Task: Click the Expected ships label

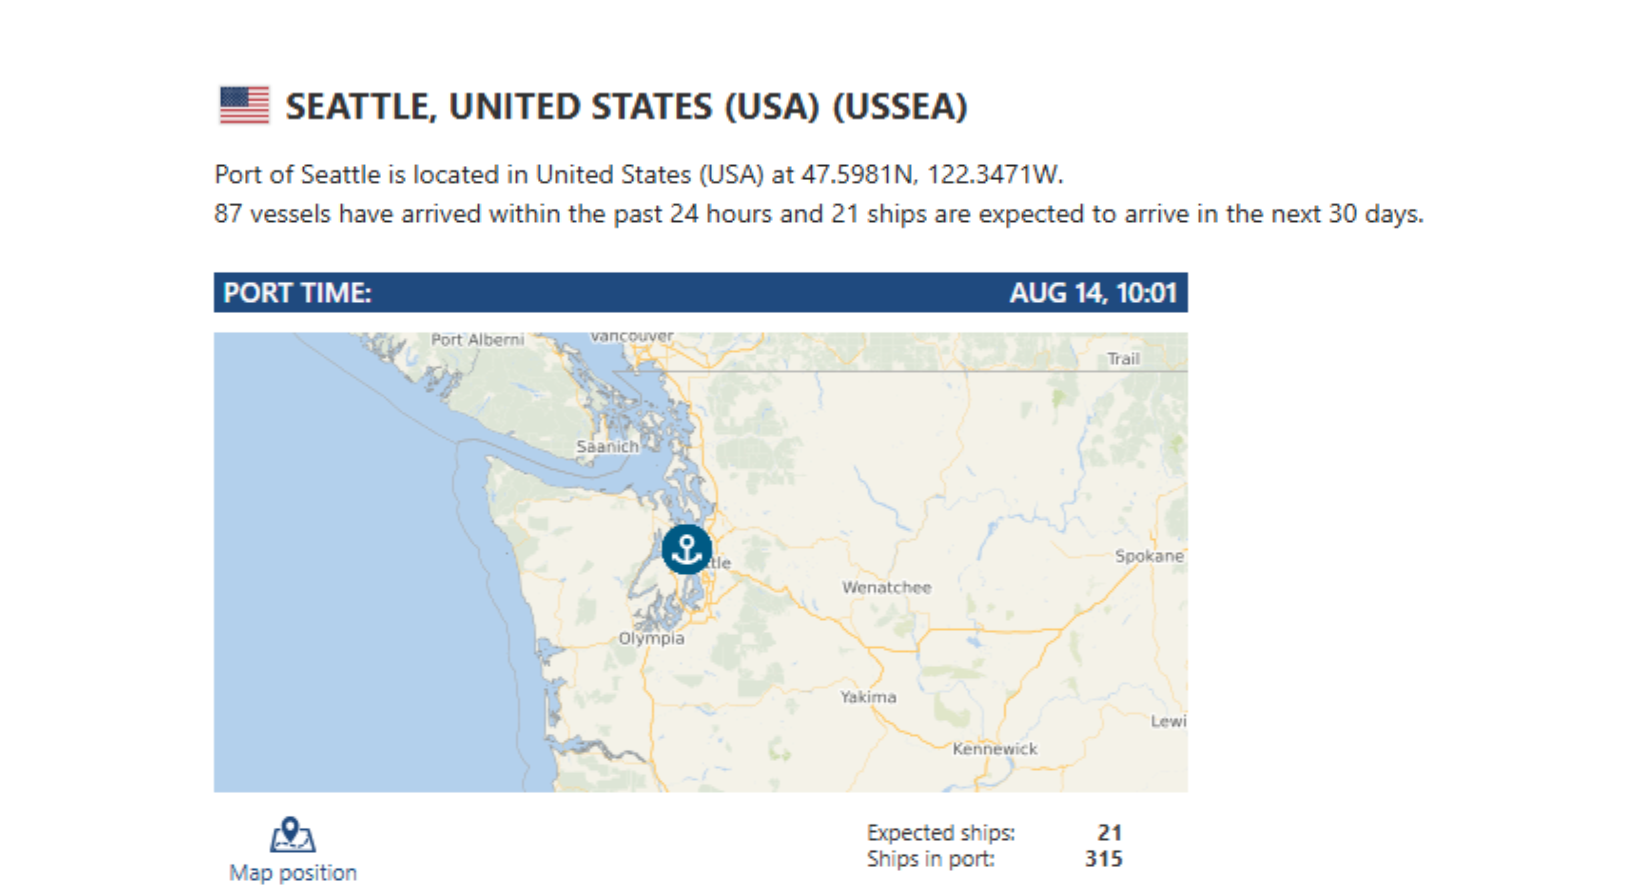Action: pyautogui.click(x=941, y=833)
